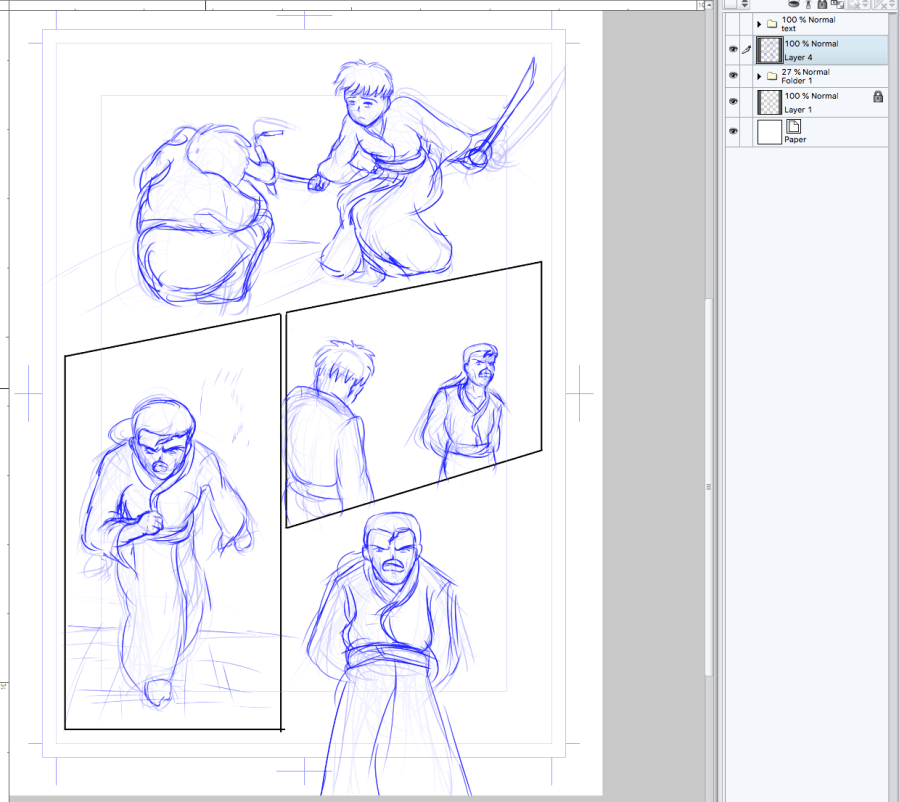
Task: Expand the text layer folder
Action: coord(759,23)
